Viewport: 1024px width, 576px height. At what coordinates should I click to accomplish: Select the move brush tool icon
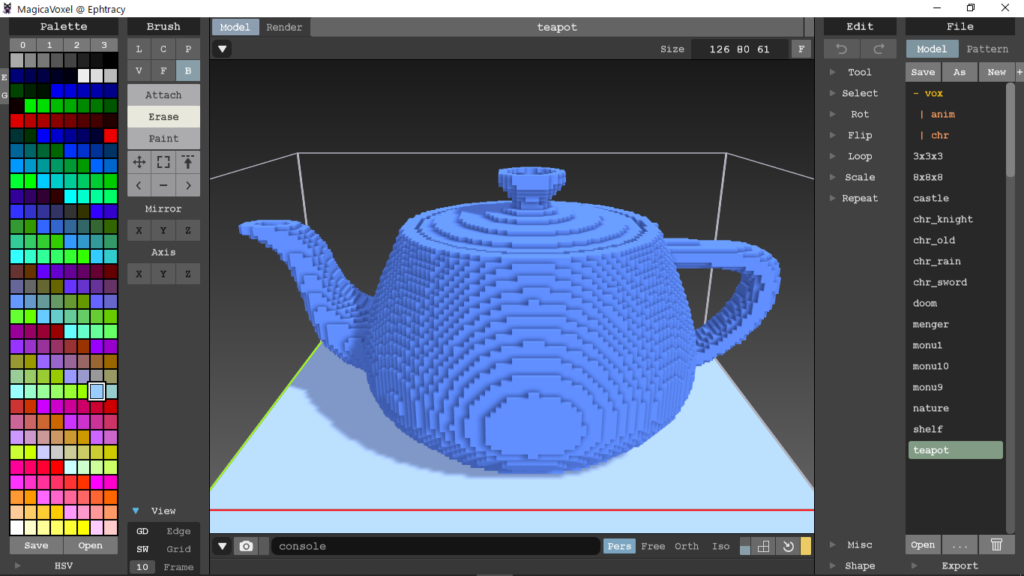139,162
